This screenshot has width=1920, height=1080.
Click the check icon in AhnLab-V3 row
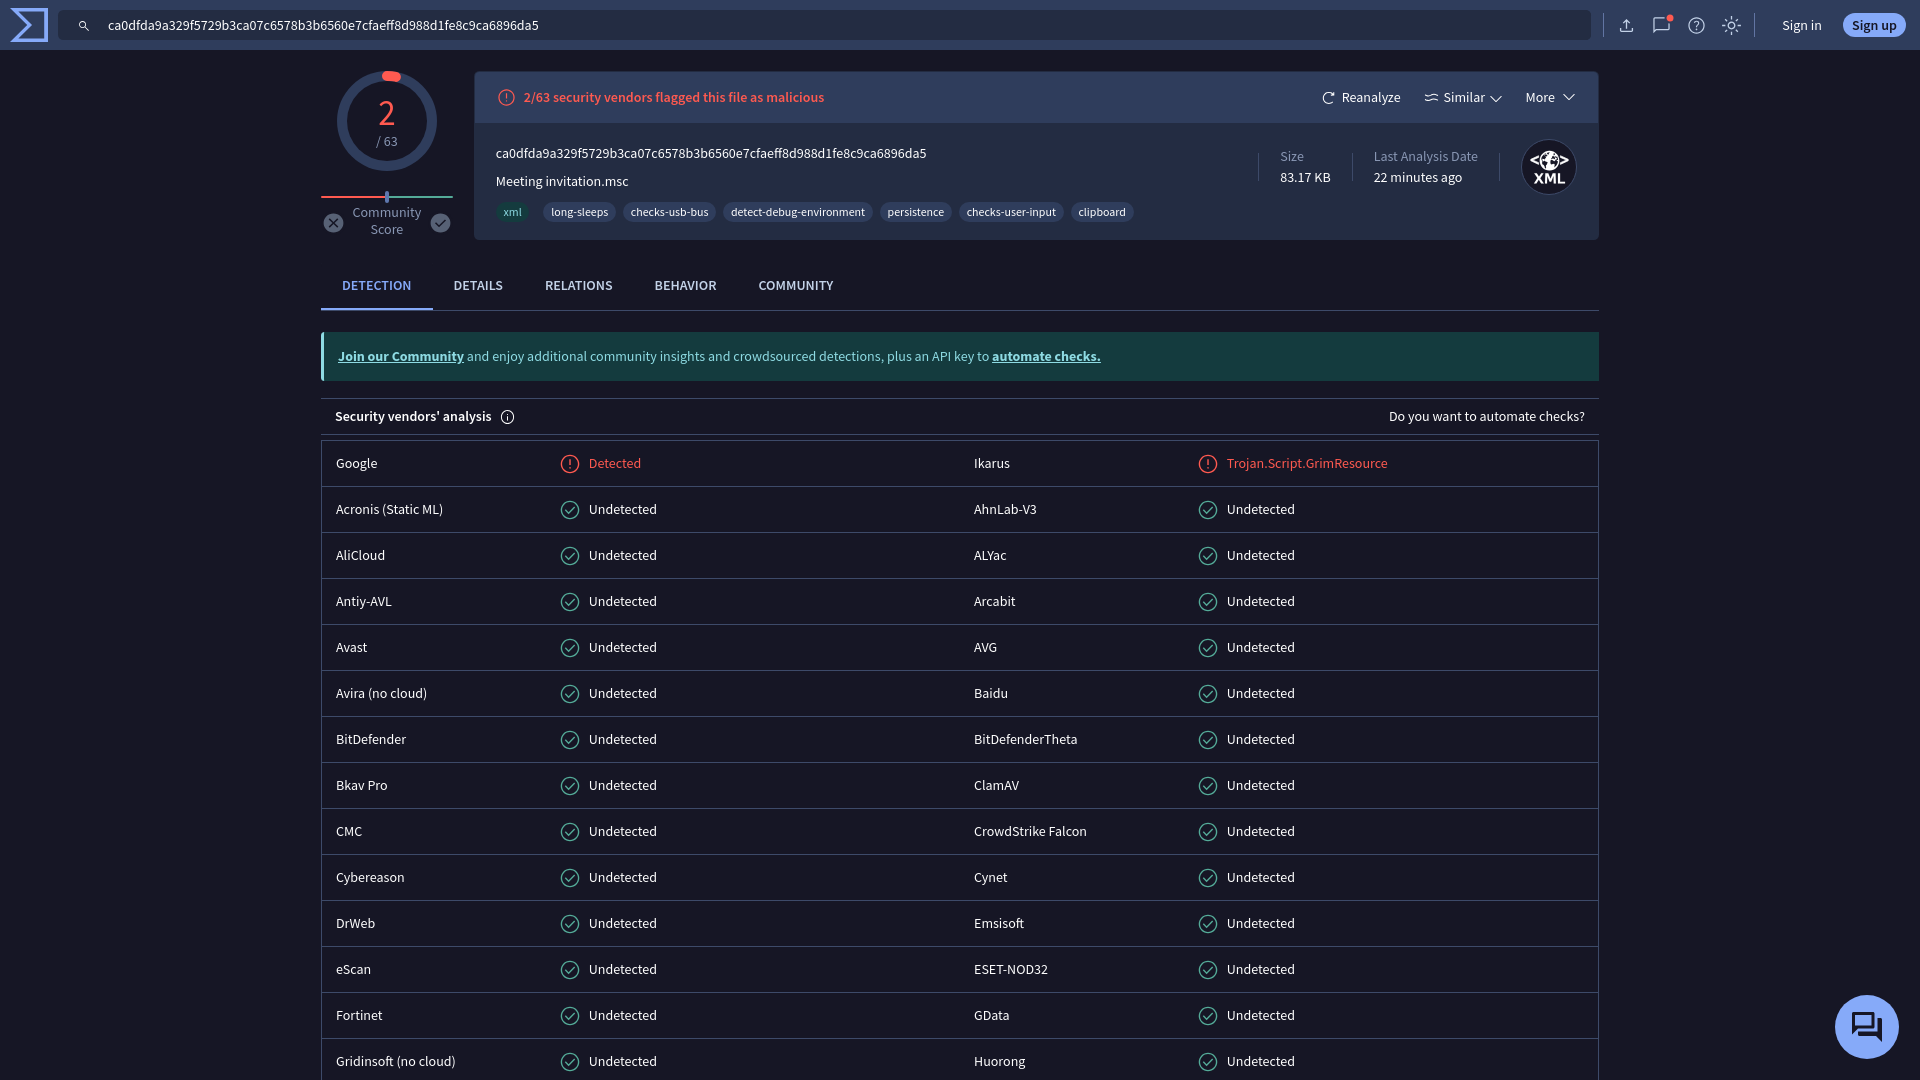(x=1208, y=510)
